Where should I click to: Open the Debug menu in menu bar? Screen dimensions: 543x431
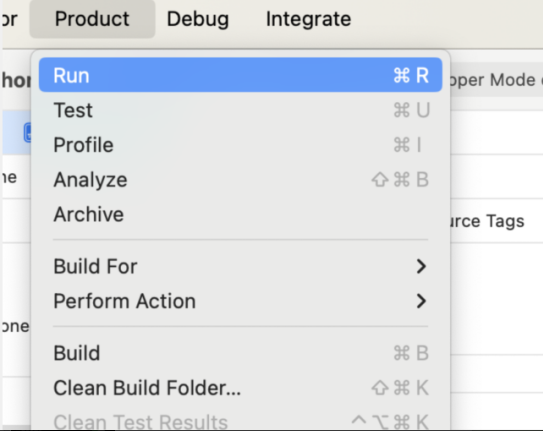198,19
